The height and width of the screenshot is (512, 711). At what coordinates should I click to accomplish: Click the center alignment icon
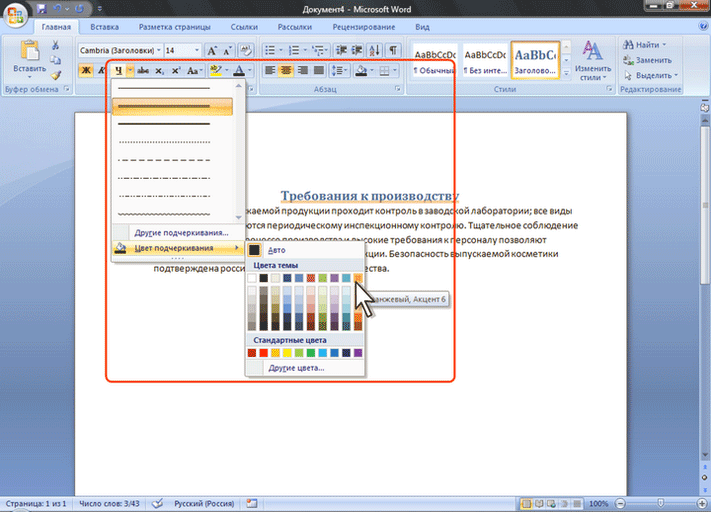click(286, 70)
